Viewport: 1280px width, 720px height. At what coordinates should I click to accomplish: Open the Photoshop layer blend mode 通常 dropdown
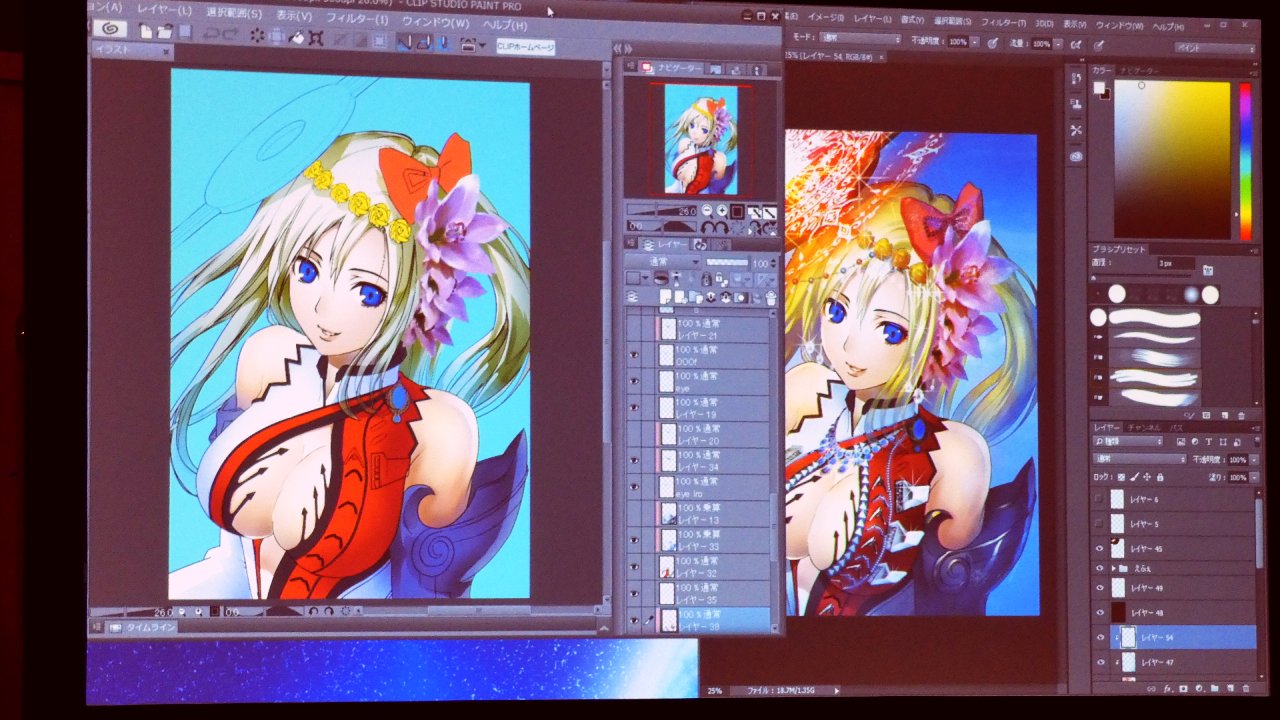pyautogui.click(x=1139, y=459)
